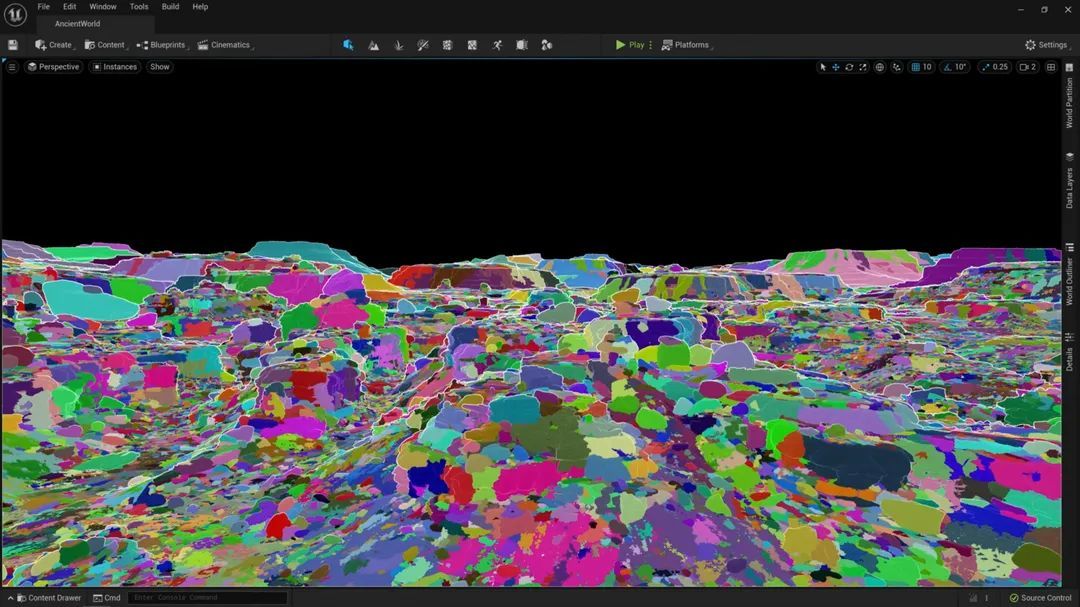The image size is (1080, 607).
Task: Switch to Animation mode running-figure icon
Action: (497, 45)
